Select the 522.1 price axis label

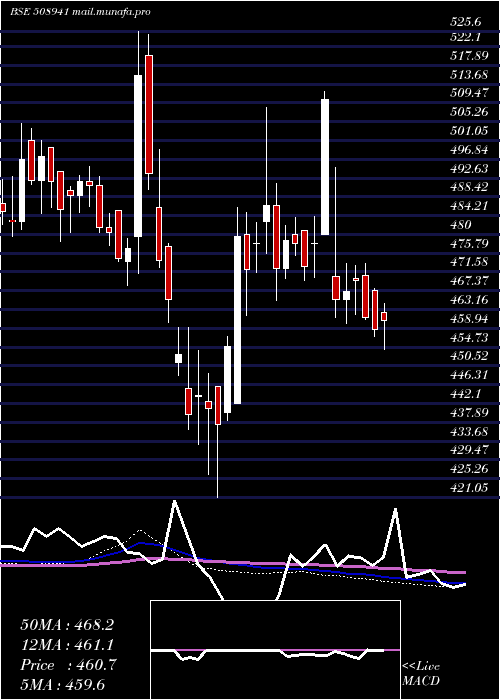coord(466,37)
